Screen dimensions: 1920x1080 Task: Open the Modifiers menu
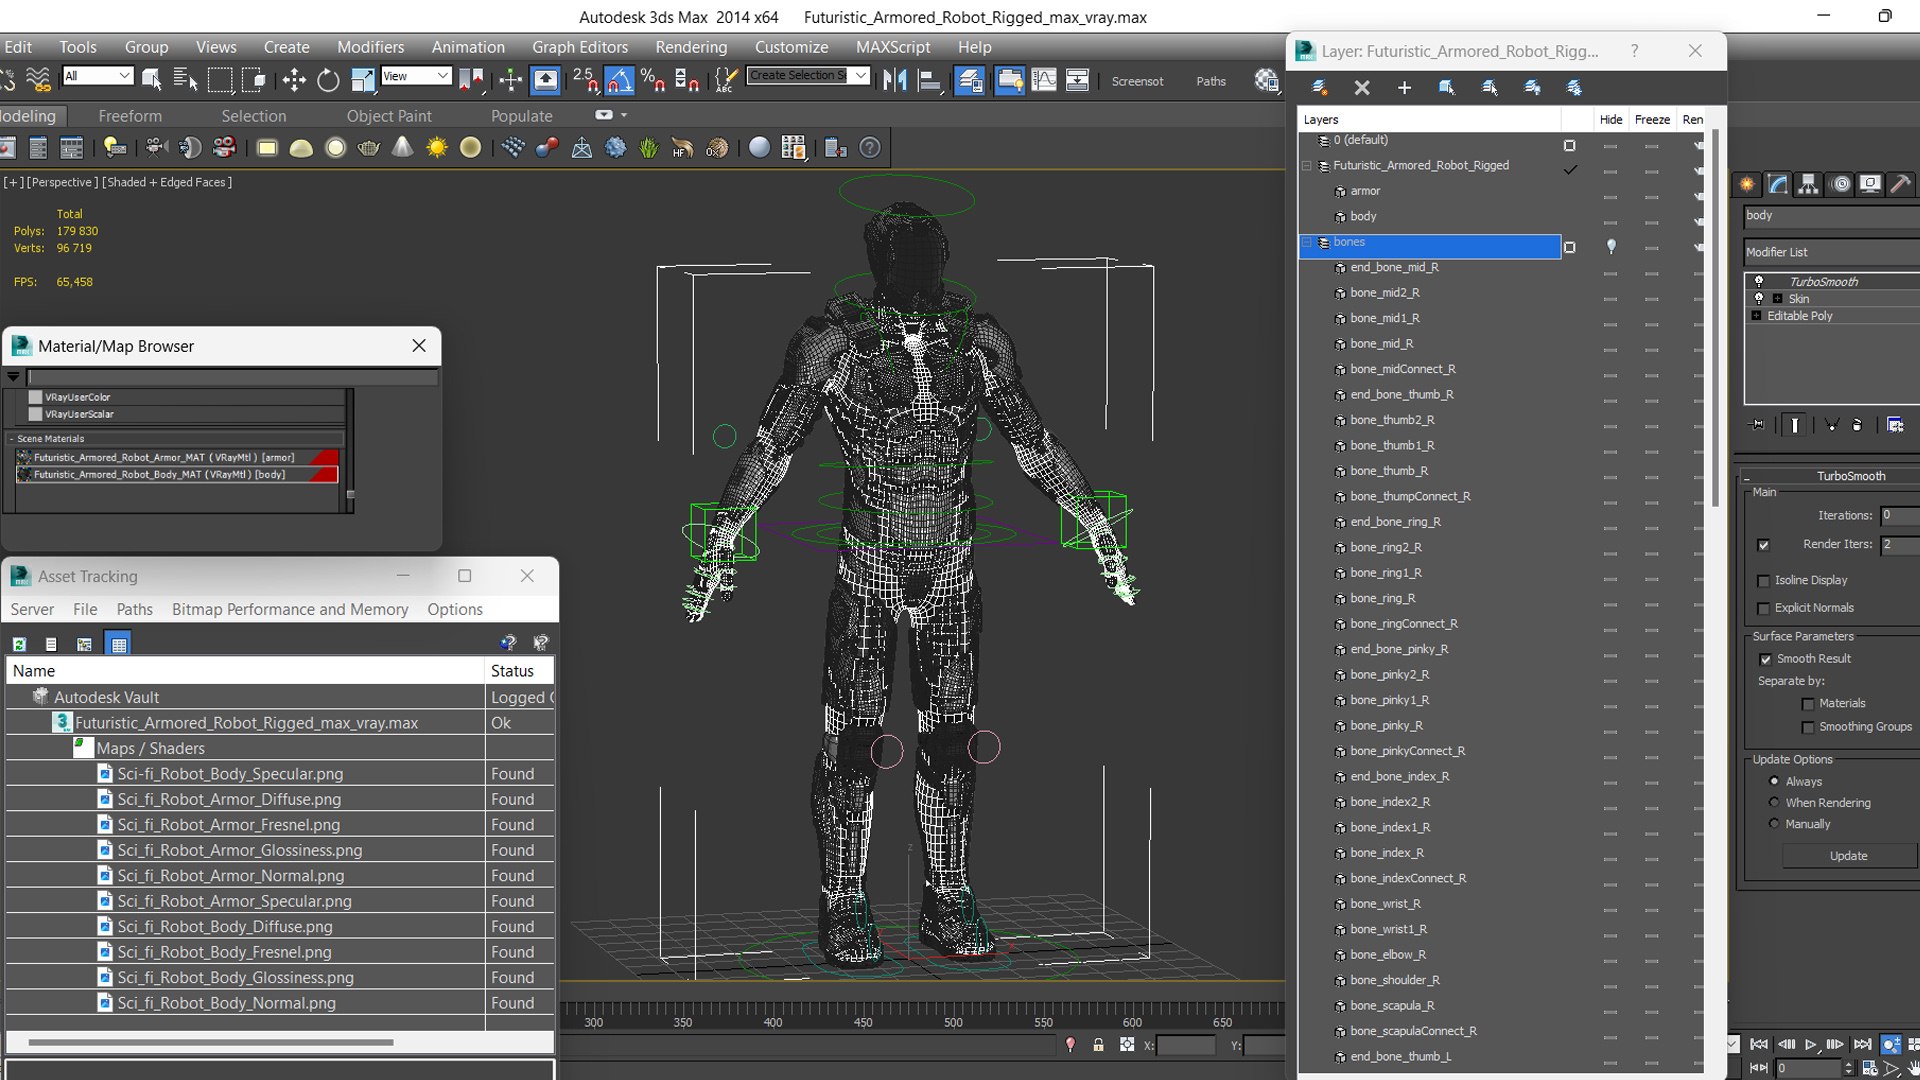pos(370,47)
